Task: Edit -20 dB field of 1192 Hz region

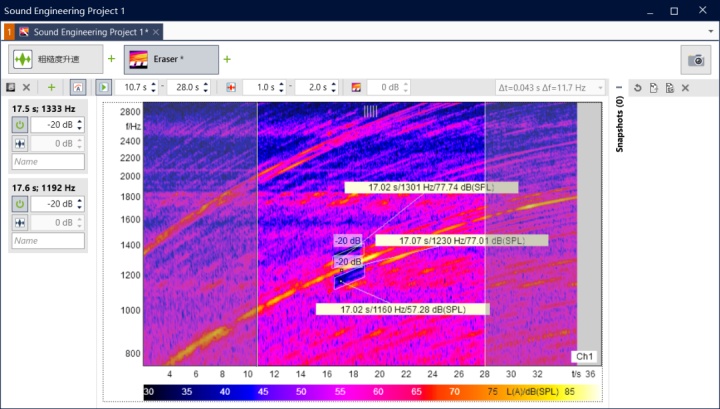Action: pos(53,204)
